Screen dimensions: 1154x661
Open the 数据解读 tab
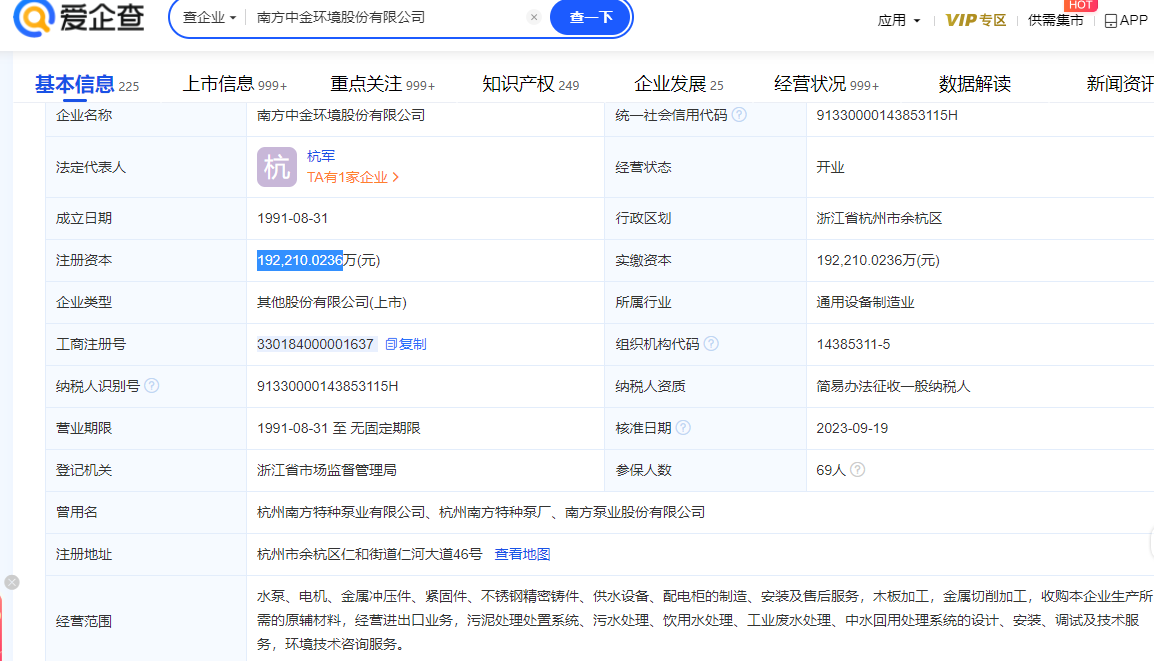[x=974, y=84]
